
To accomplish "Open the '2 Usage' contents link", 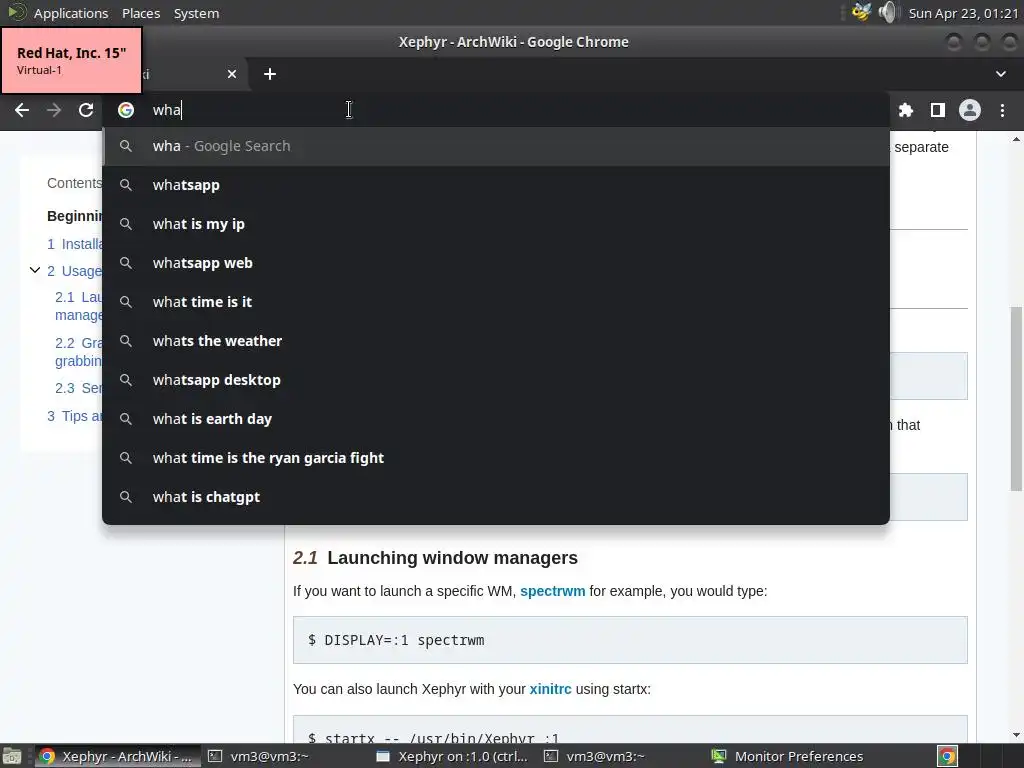I will point(74,271).
